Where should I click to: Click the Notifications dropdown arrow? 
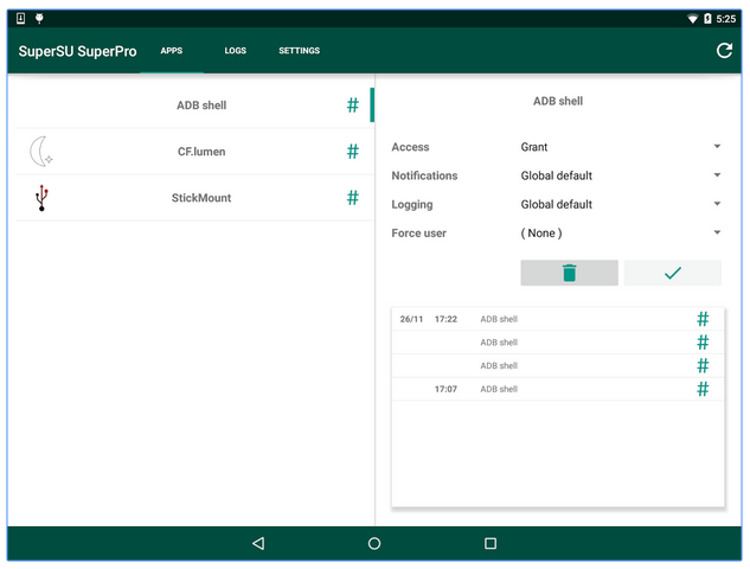pos(717,175)
